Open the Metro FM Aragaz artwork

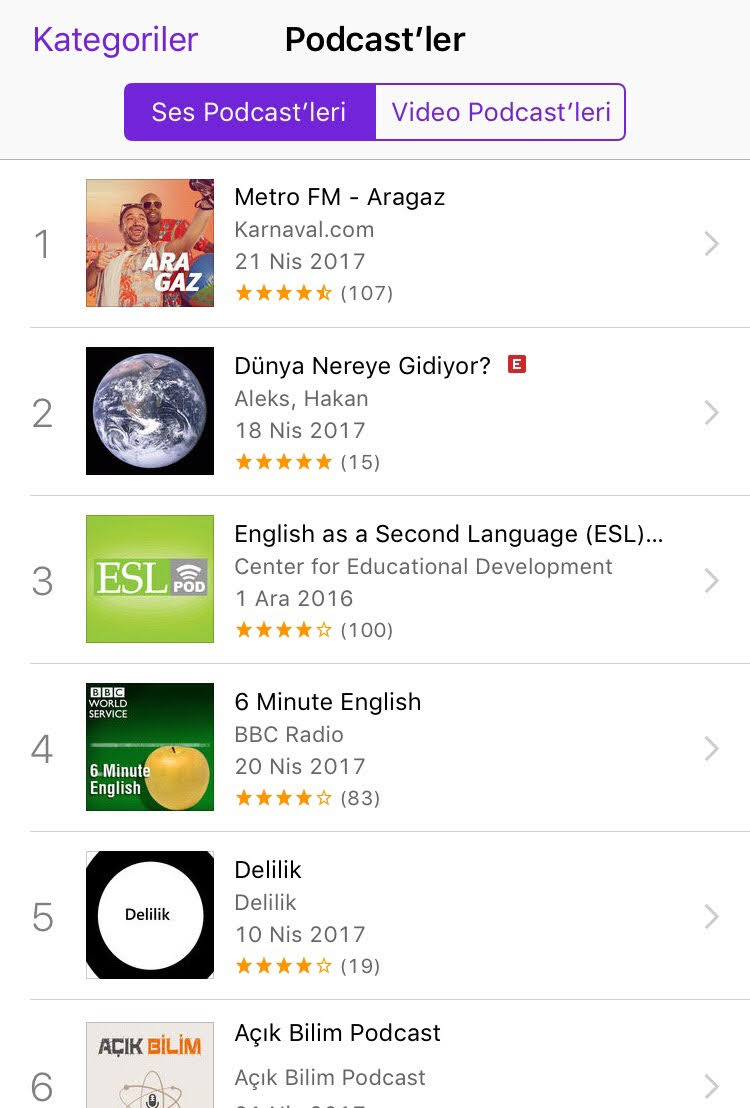coord(150,243)
